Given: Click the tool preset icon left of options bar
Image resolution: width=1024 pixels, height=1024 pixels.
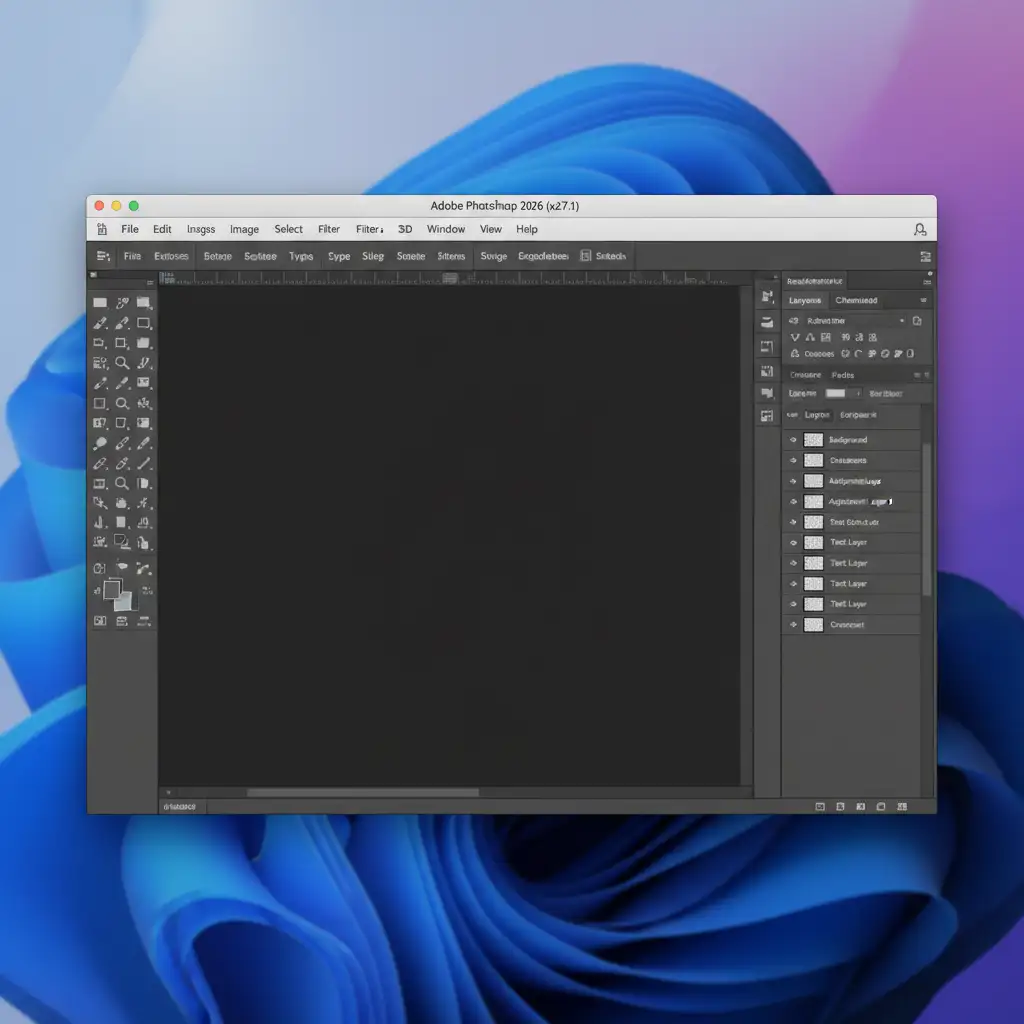Looking at the screenshot, I should (103, 257).
